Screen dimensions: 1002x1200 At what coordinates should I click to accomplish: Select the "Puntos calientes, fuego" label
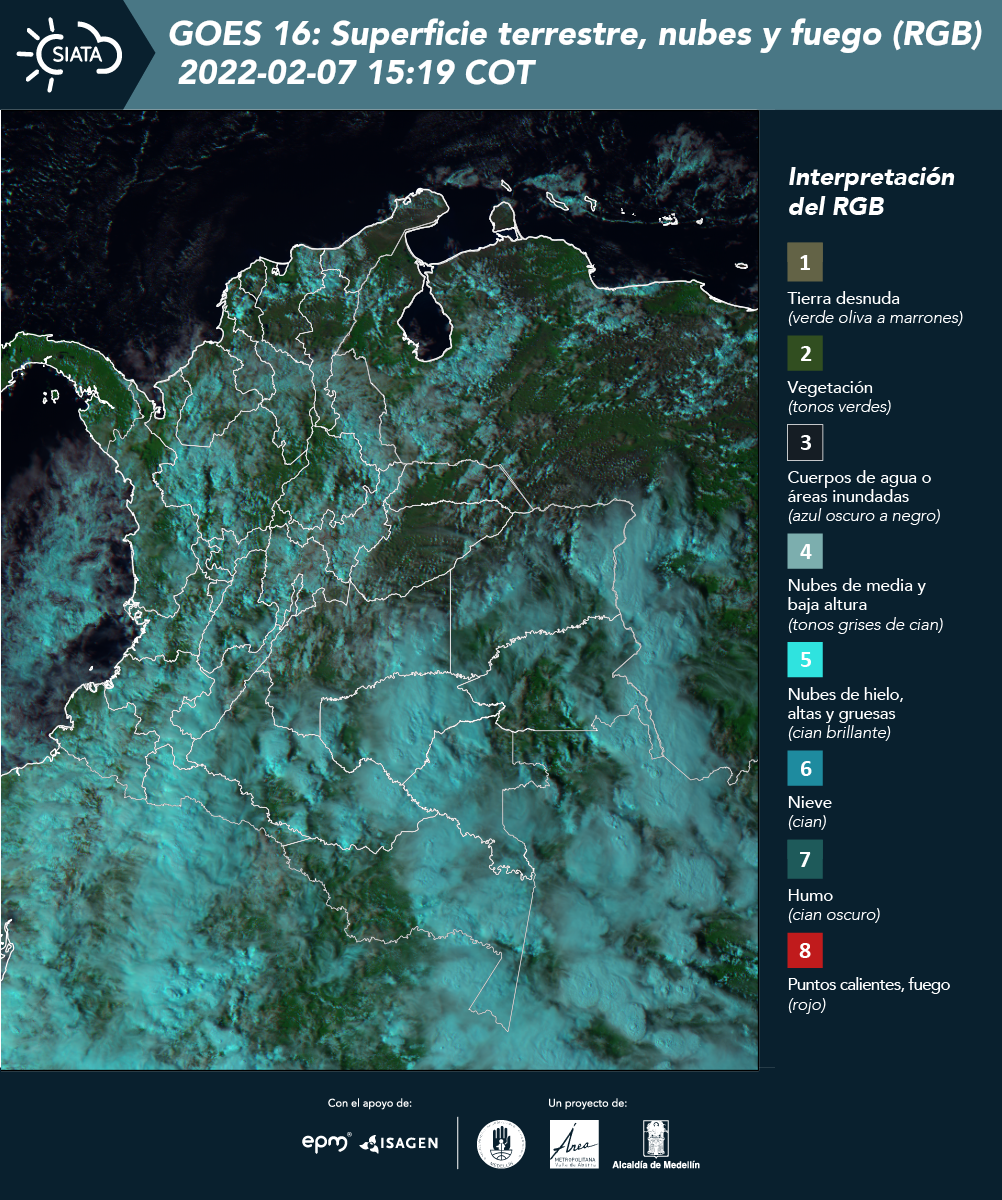869,985
